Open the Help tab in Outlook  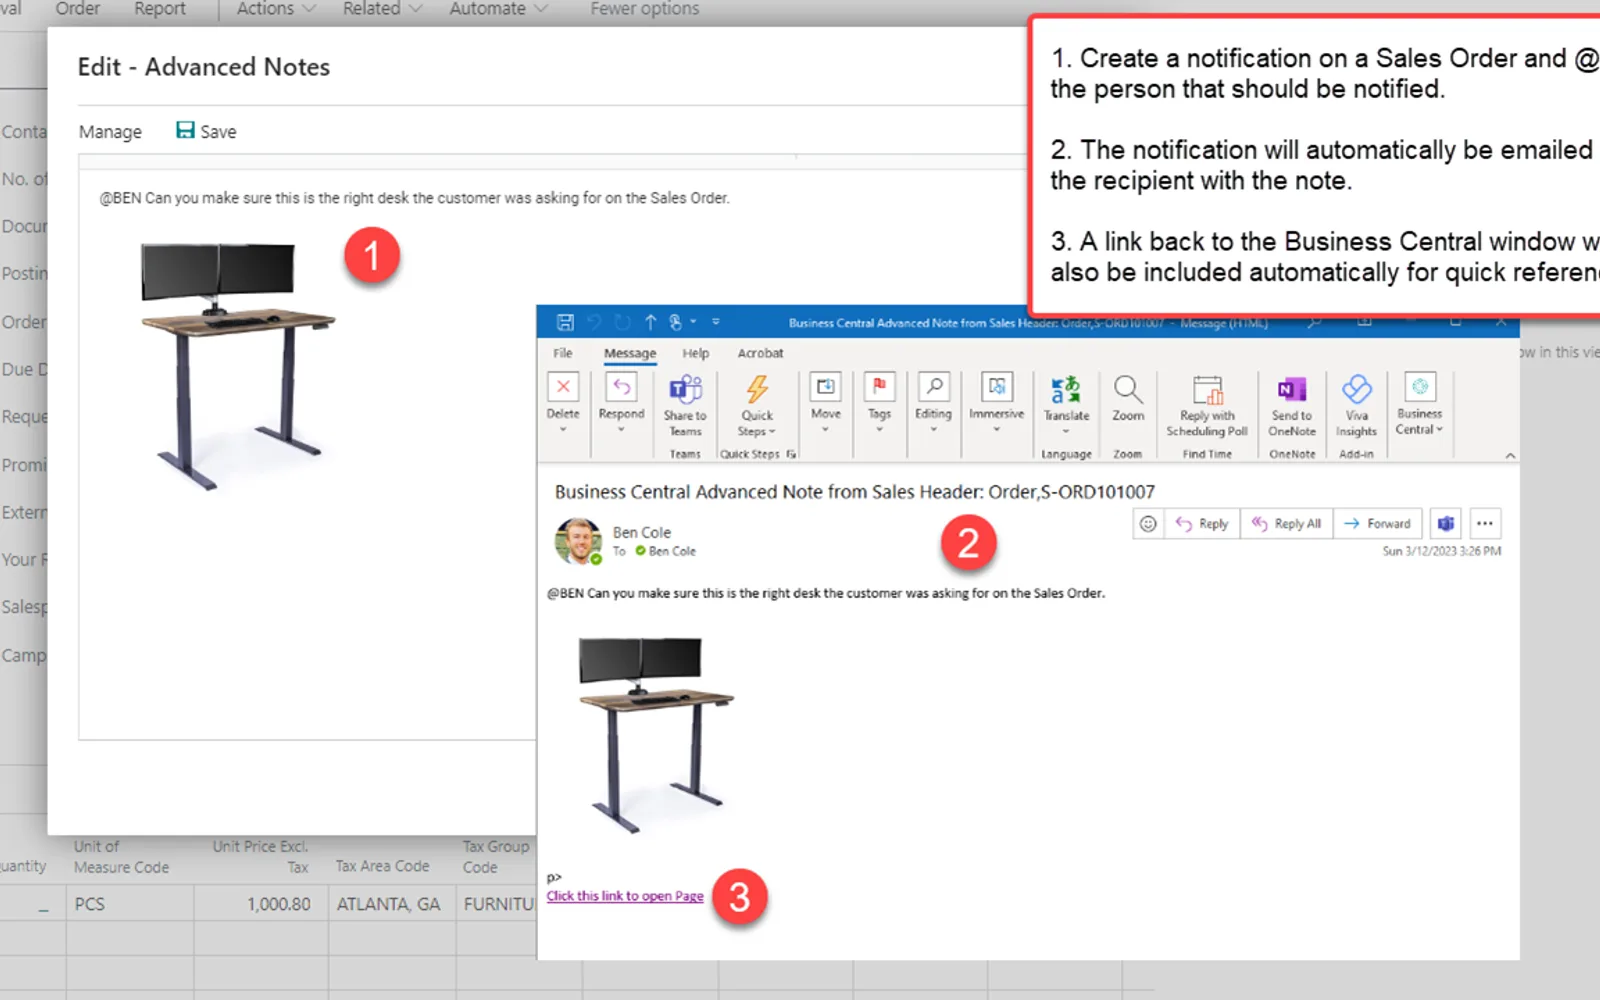click(x=696, y=353)
